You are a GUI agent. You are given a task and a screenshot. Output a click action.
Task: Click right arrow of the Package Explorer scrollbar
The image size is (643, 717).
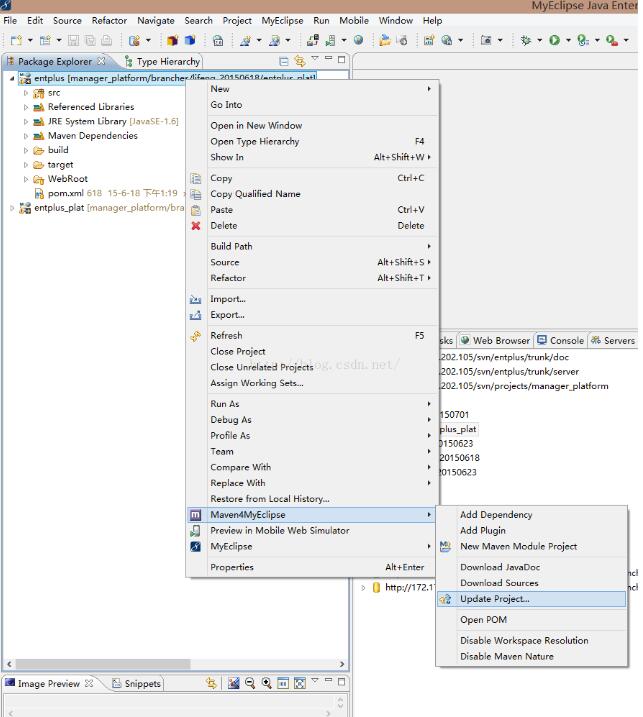342,664
